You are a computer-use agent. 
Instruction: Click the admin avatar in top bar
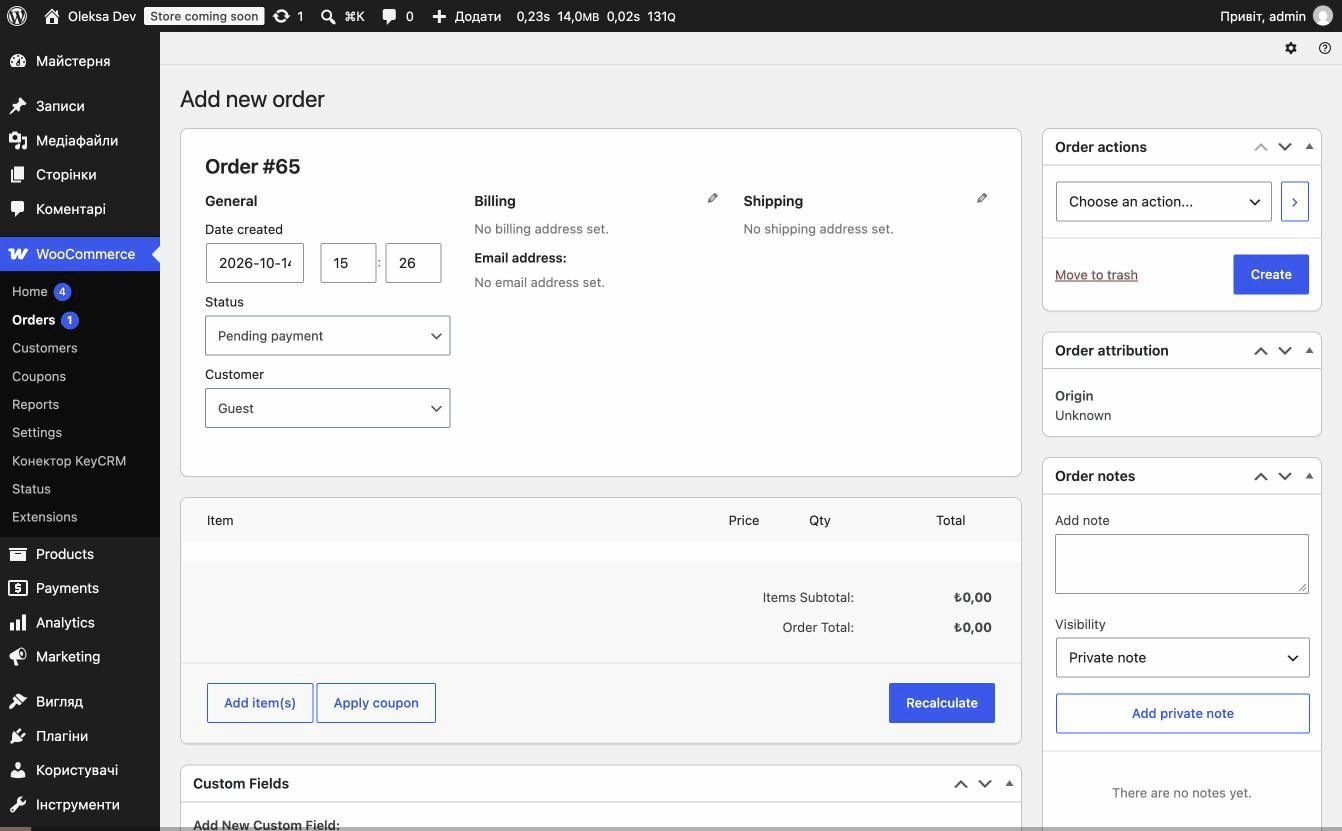(x=1323, y=16)
